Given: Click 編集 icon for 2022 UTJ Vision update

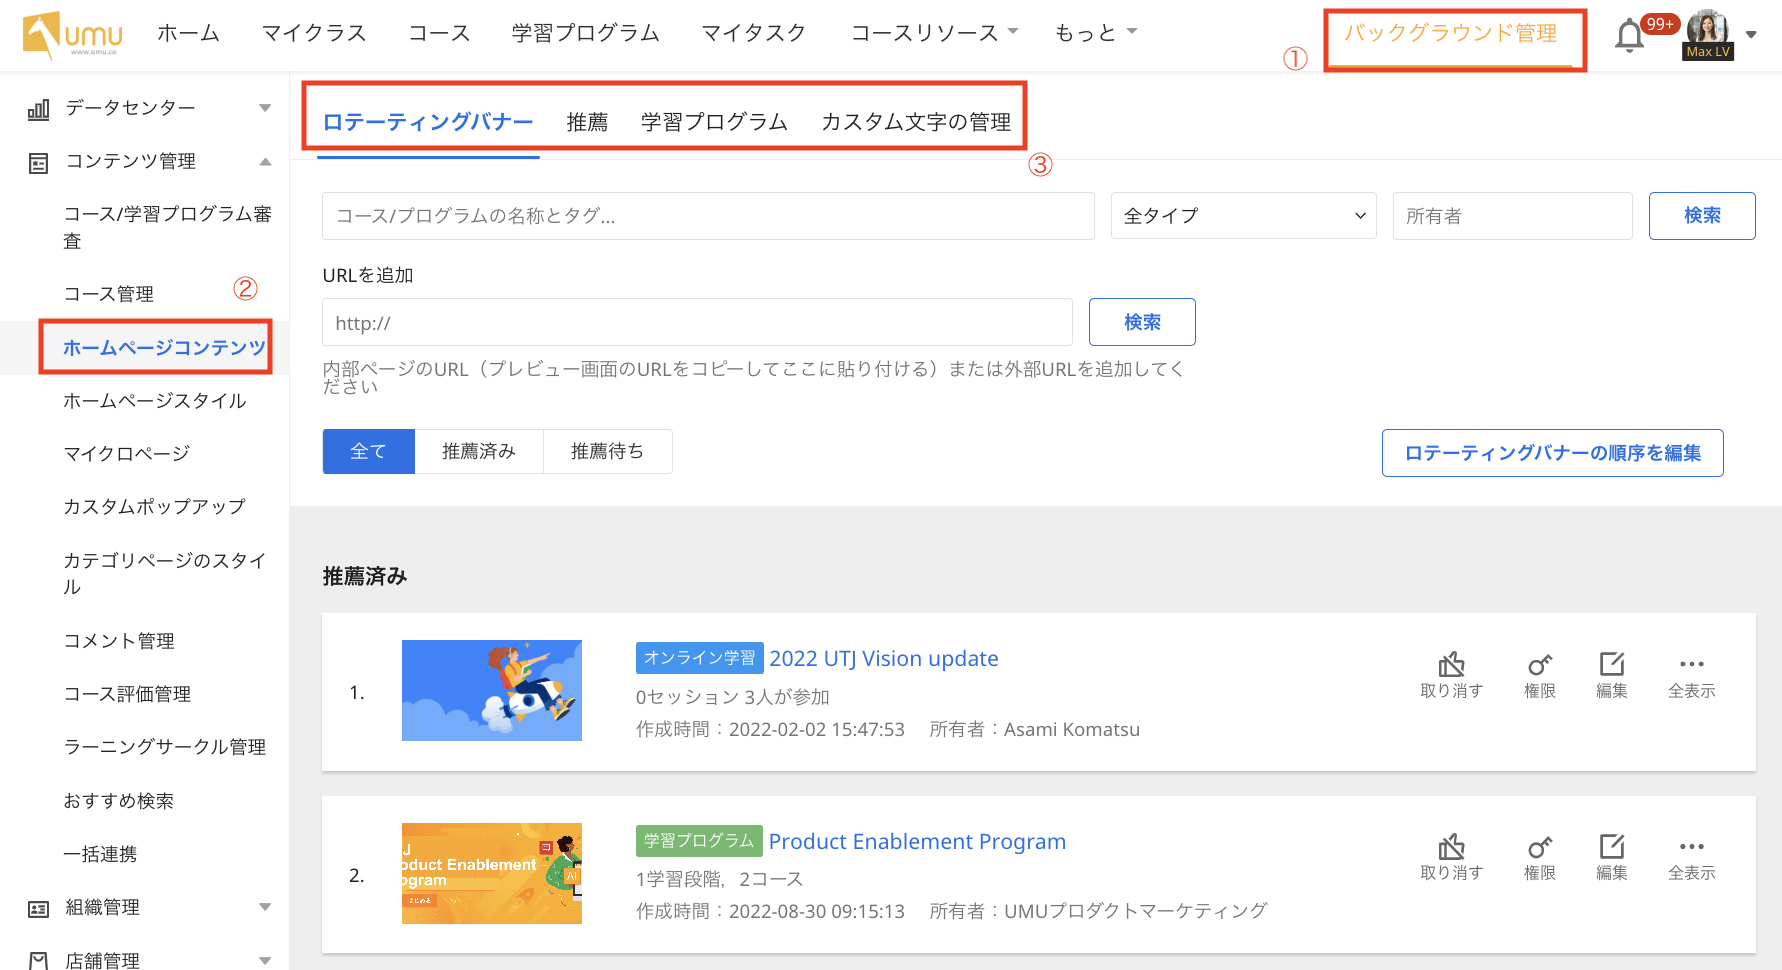Looking at the screenshot, I should click(x=1611, y=665).
